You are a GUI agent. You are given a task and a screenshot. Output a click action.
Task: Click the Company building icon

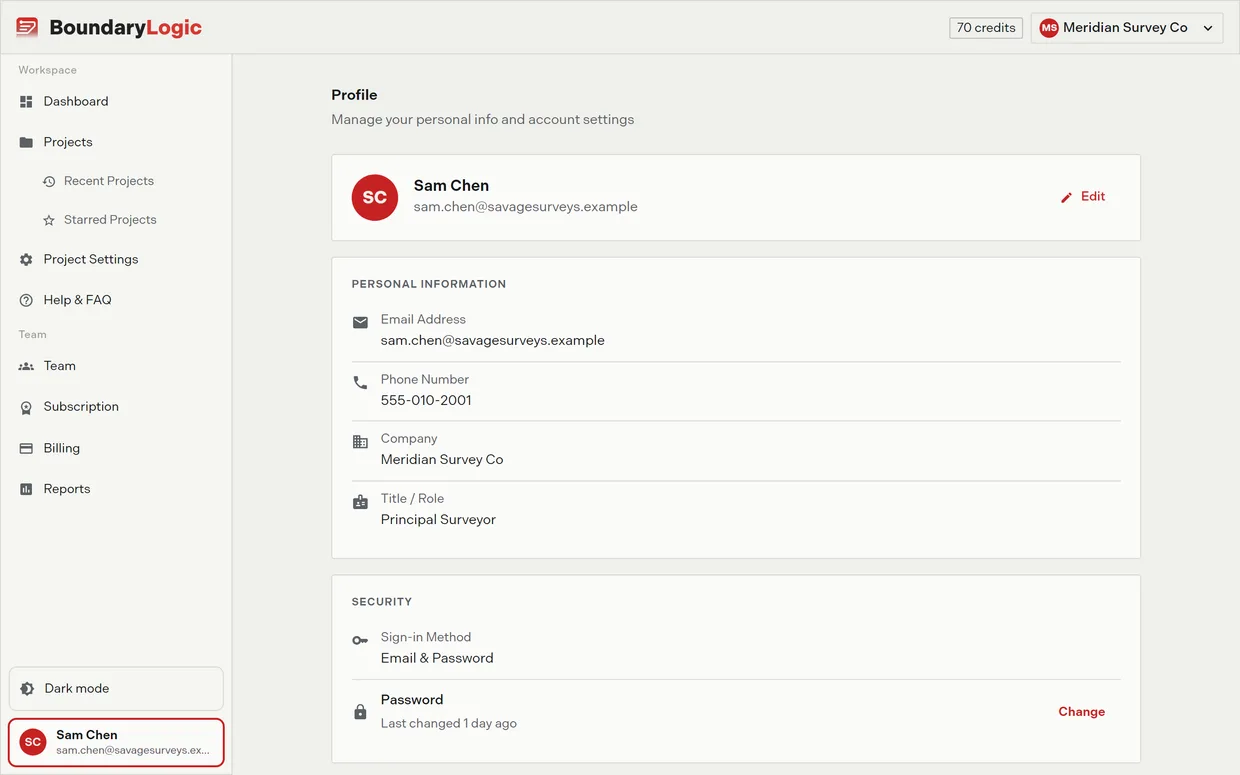coord(360,442)
